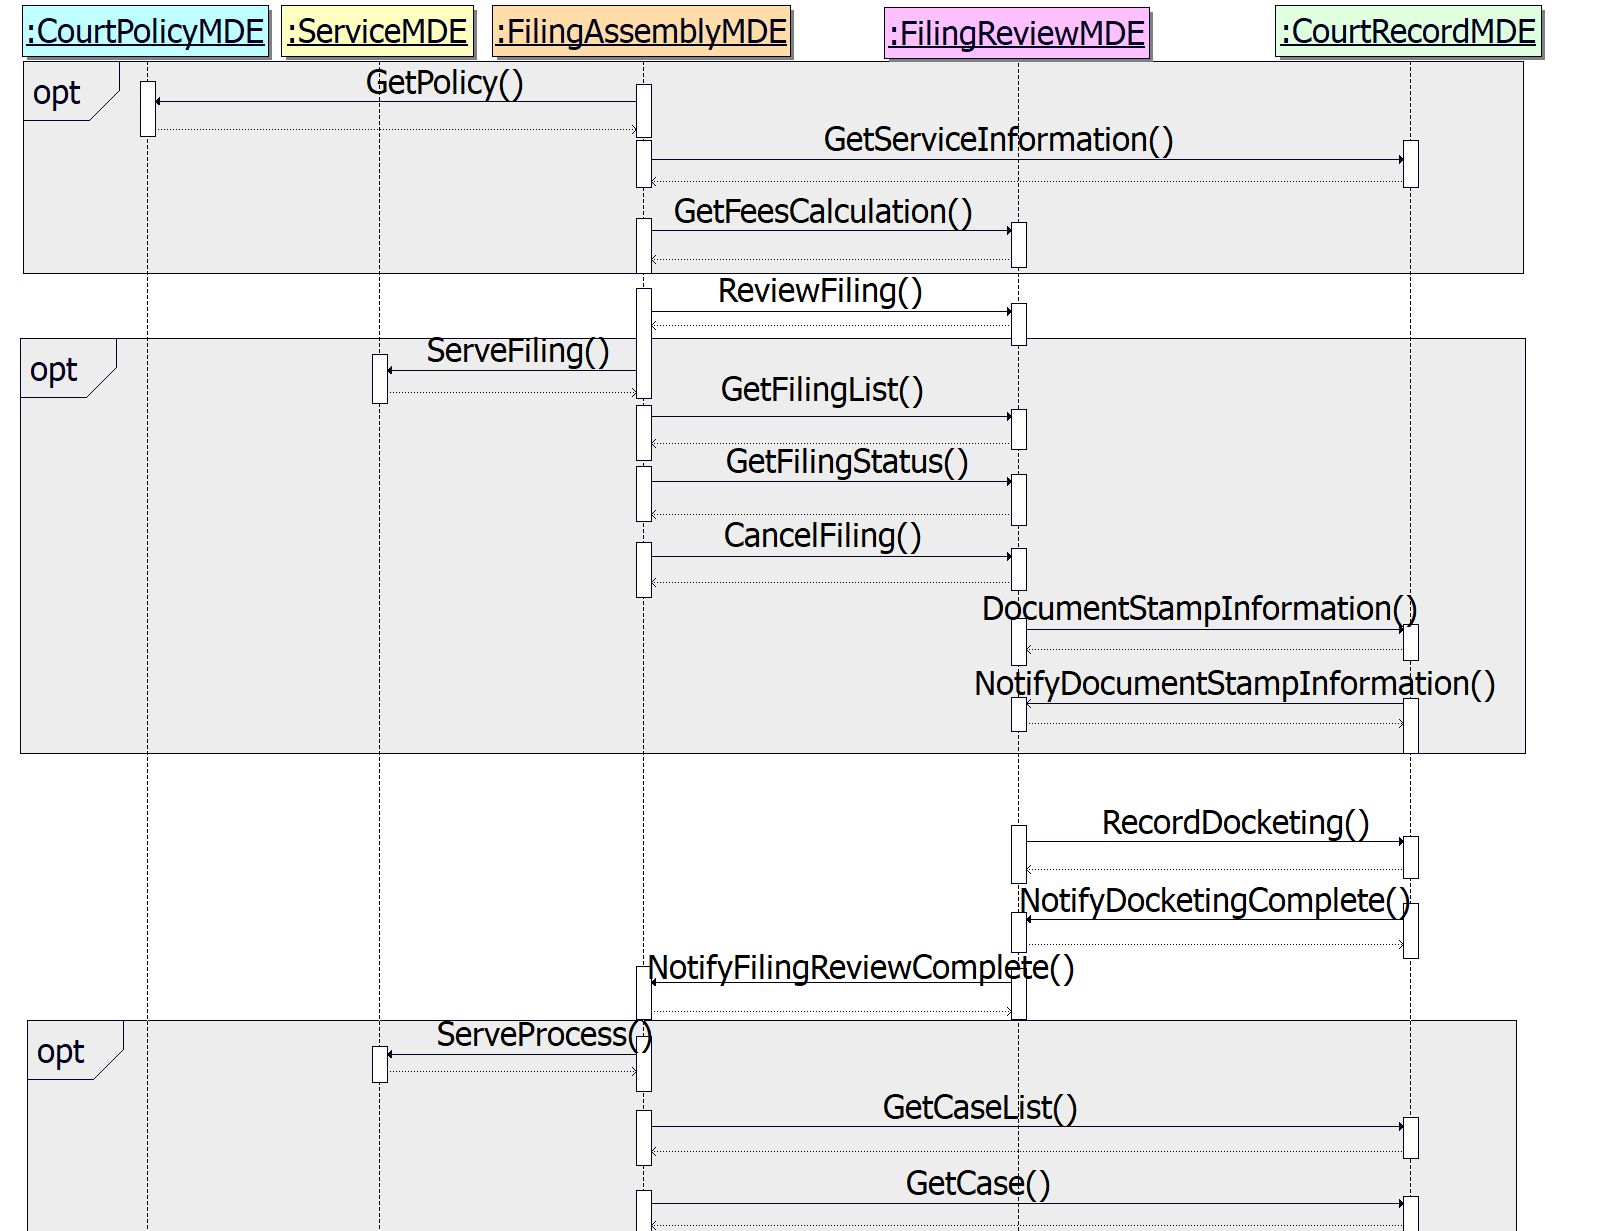Click the GetFilingStatus() message label
1611x1231 pixels.
coord(846,462)
